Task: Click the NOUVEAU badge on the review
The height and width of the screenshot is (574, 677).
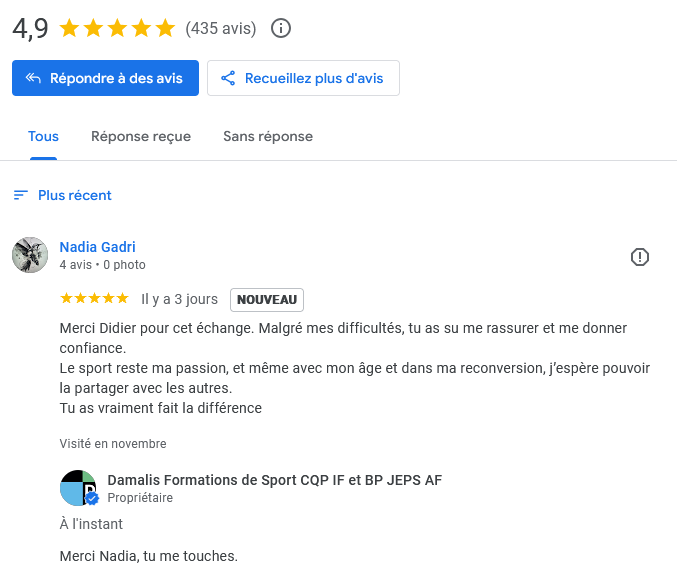Action: pos(267,299)
